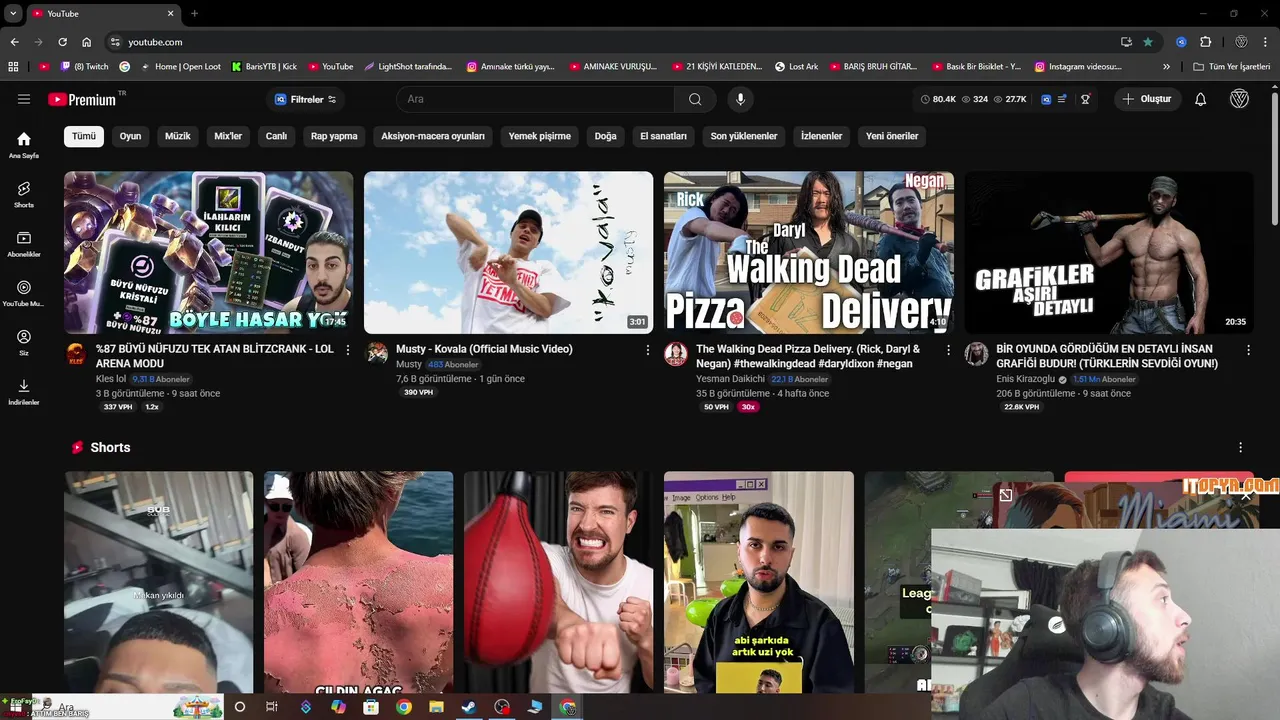Screen dimensions: 1280x720
Task: Open the Lost Ark bookmark
Action: pyautogui.click(x=797, y=67)
